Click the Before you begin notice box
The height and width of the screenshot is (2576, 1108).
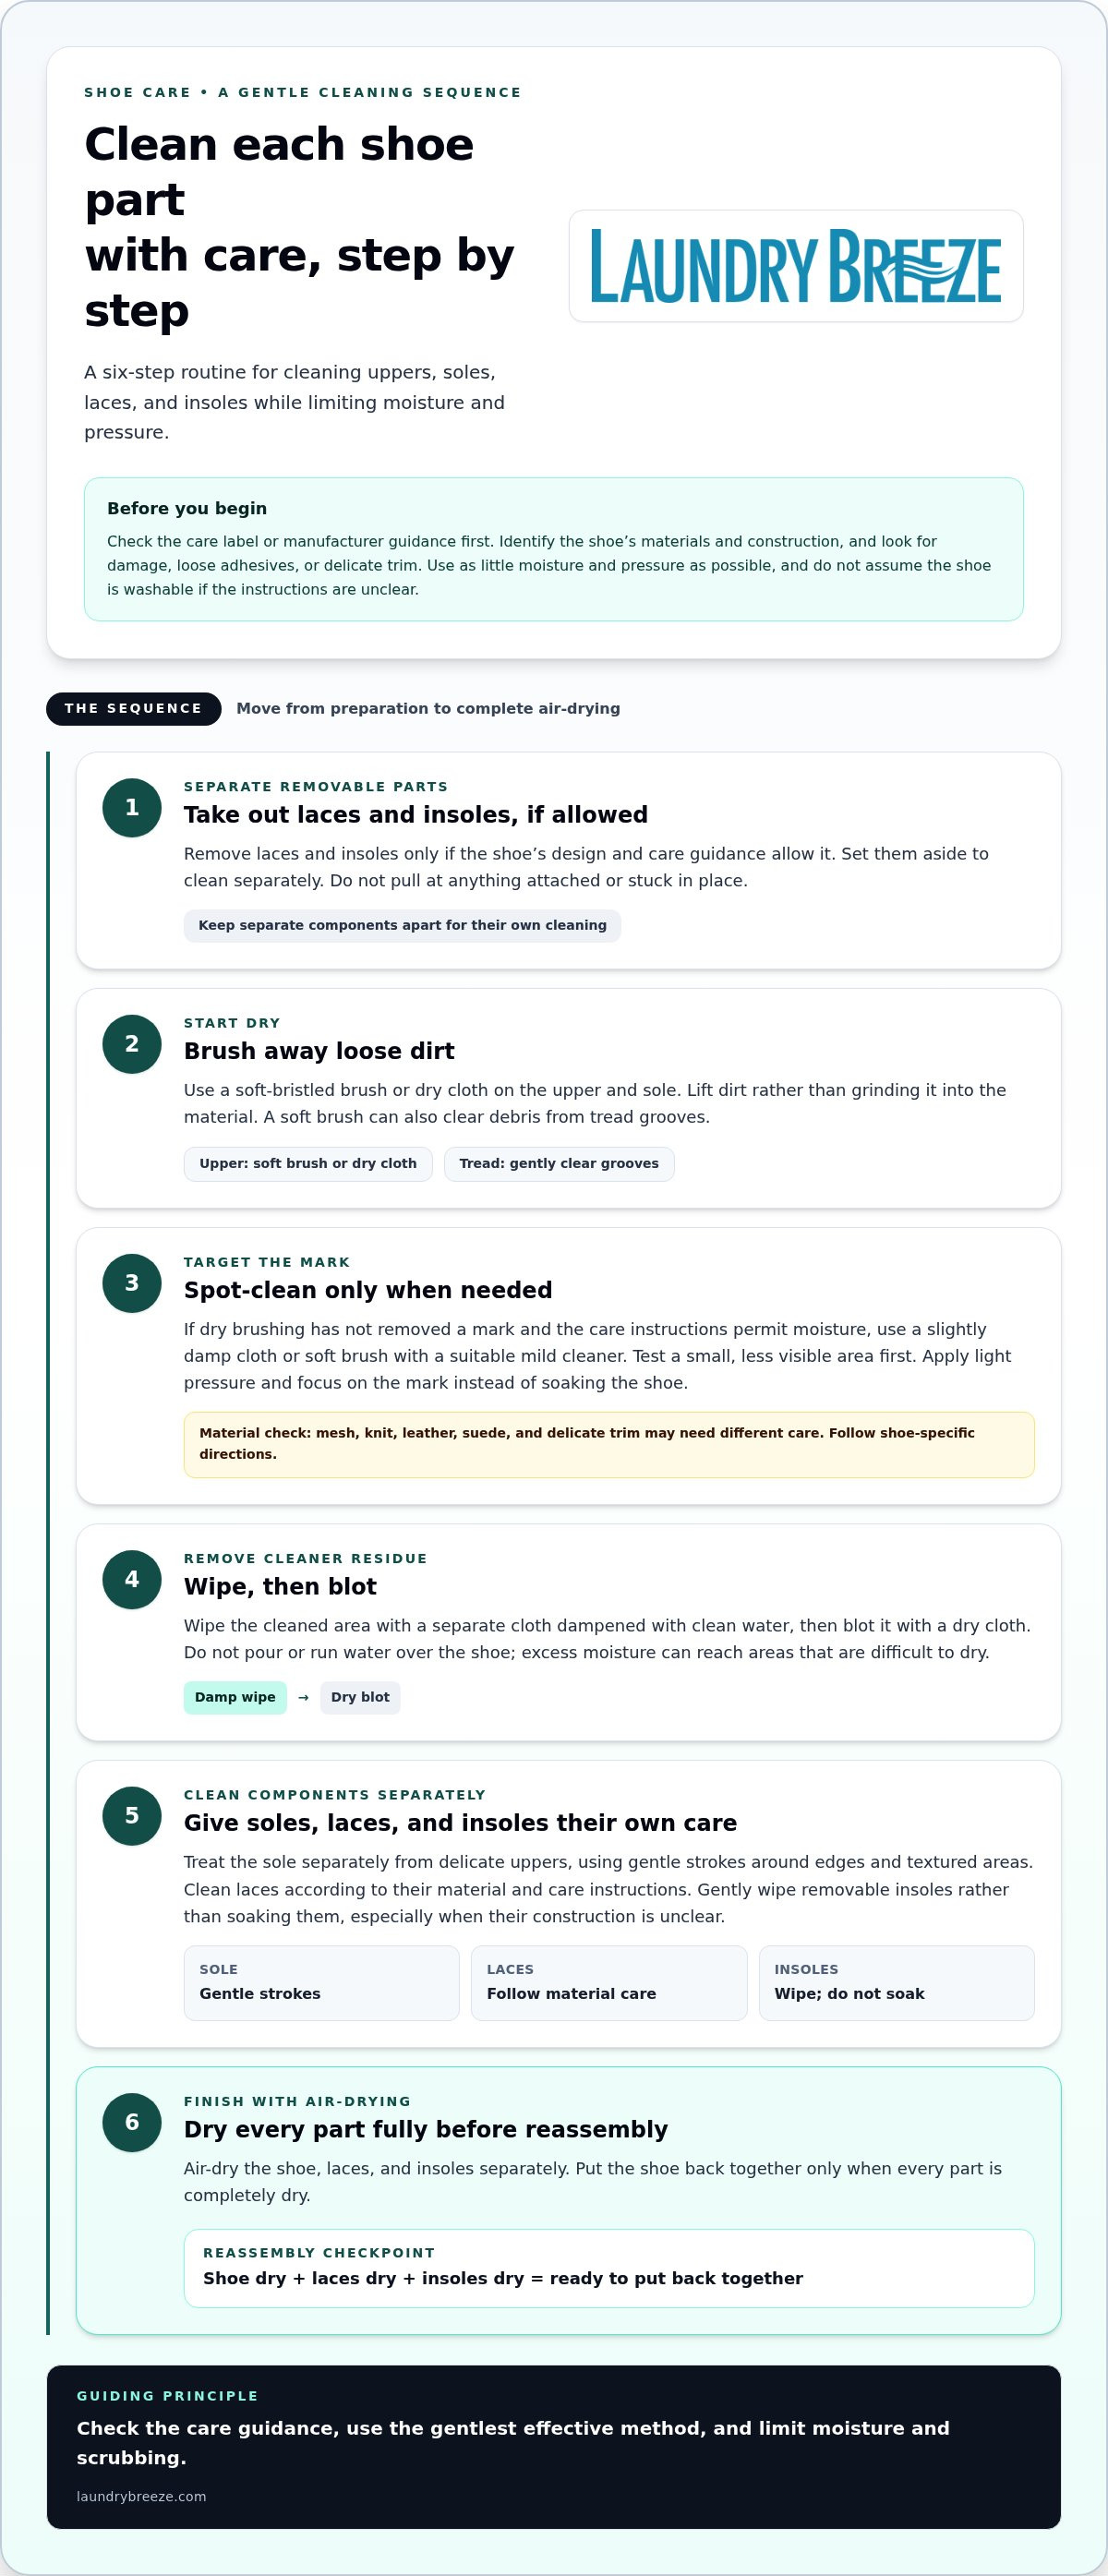click(554, 549)
